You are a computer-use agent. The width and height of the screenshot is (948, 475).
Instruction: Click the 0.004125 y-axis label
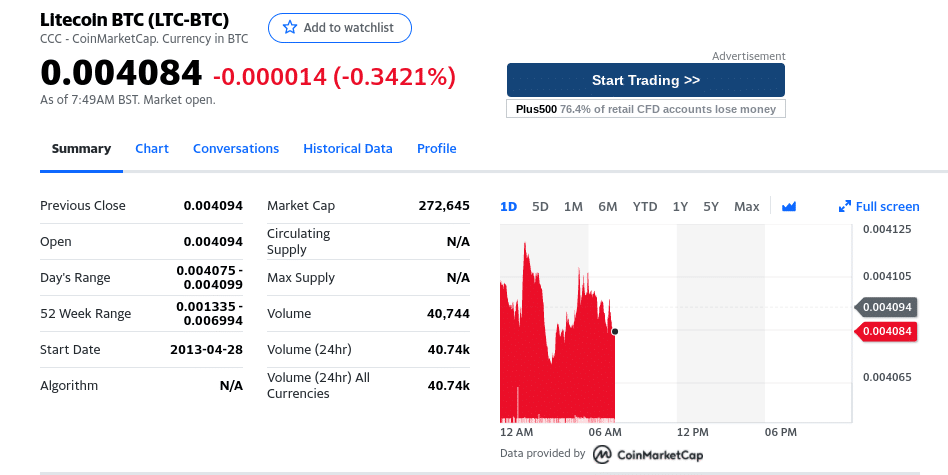pyautogui.click(x=887, y=229)
